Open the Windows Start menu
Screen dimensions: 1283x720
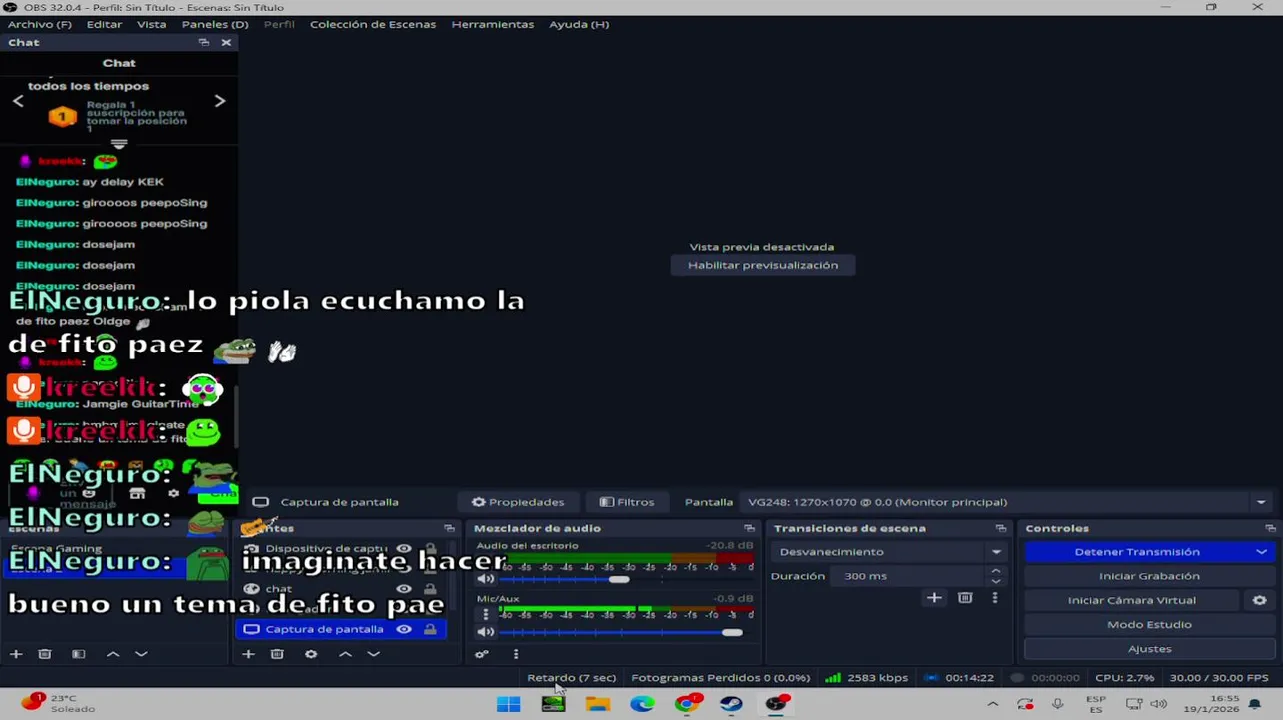point(508,704)
